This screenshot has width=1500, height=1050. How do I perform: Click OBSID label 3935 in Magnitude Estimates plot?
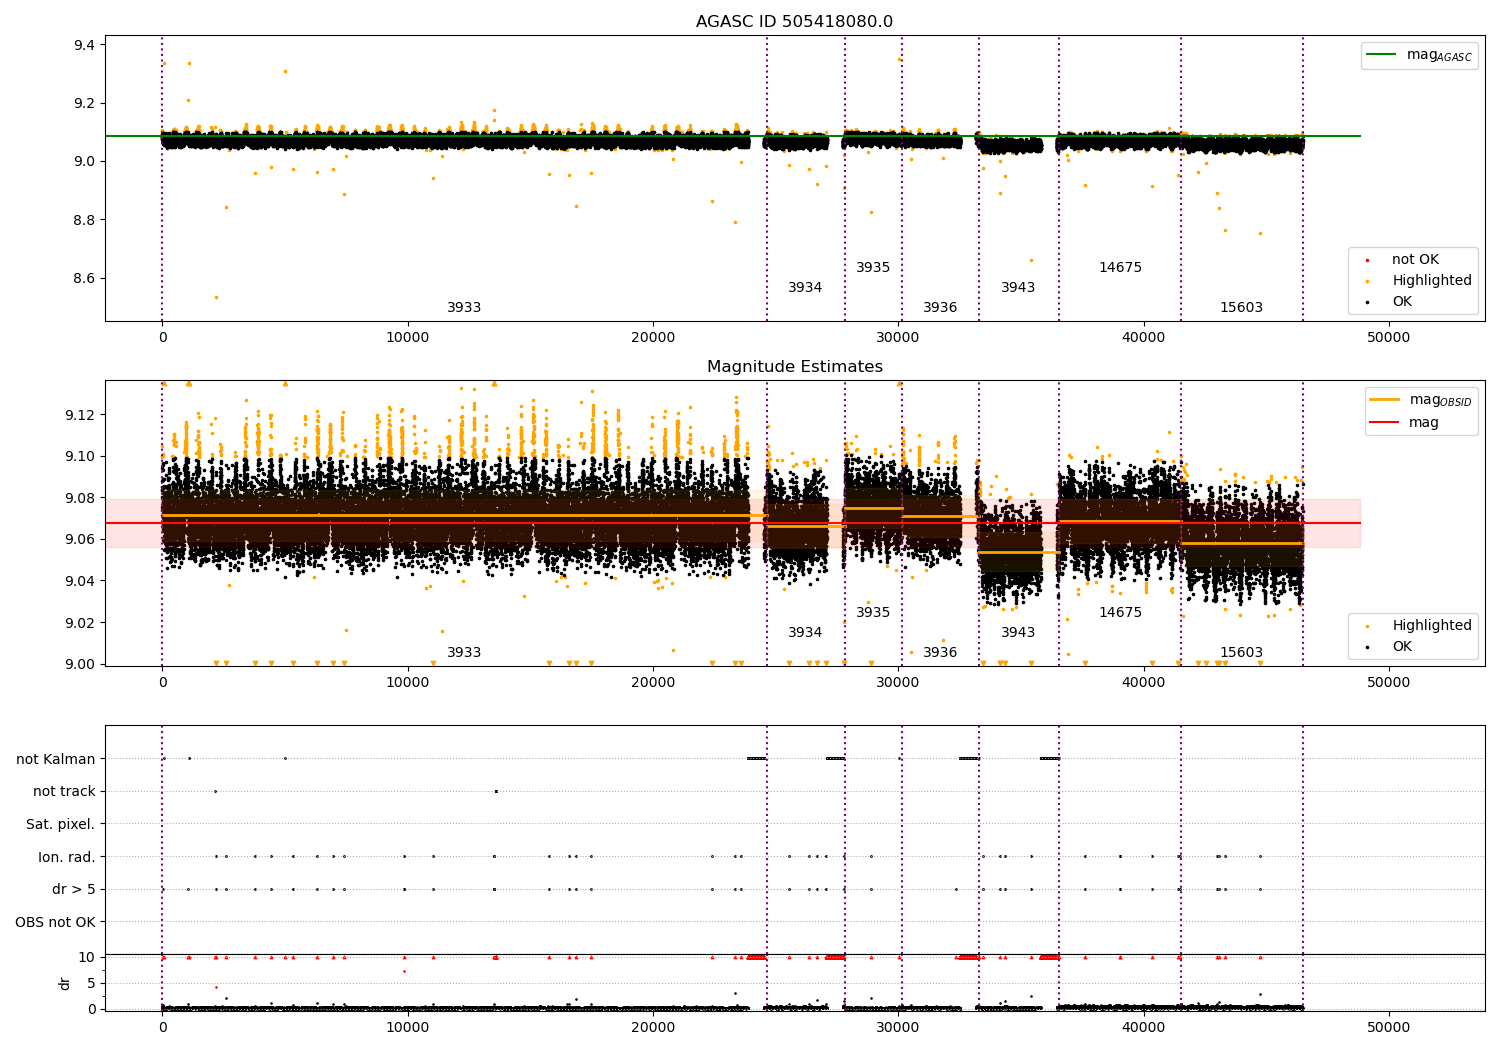click(x=873, y=613)
